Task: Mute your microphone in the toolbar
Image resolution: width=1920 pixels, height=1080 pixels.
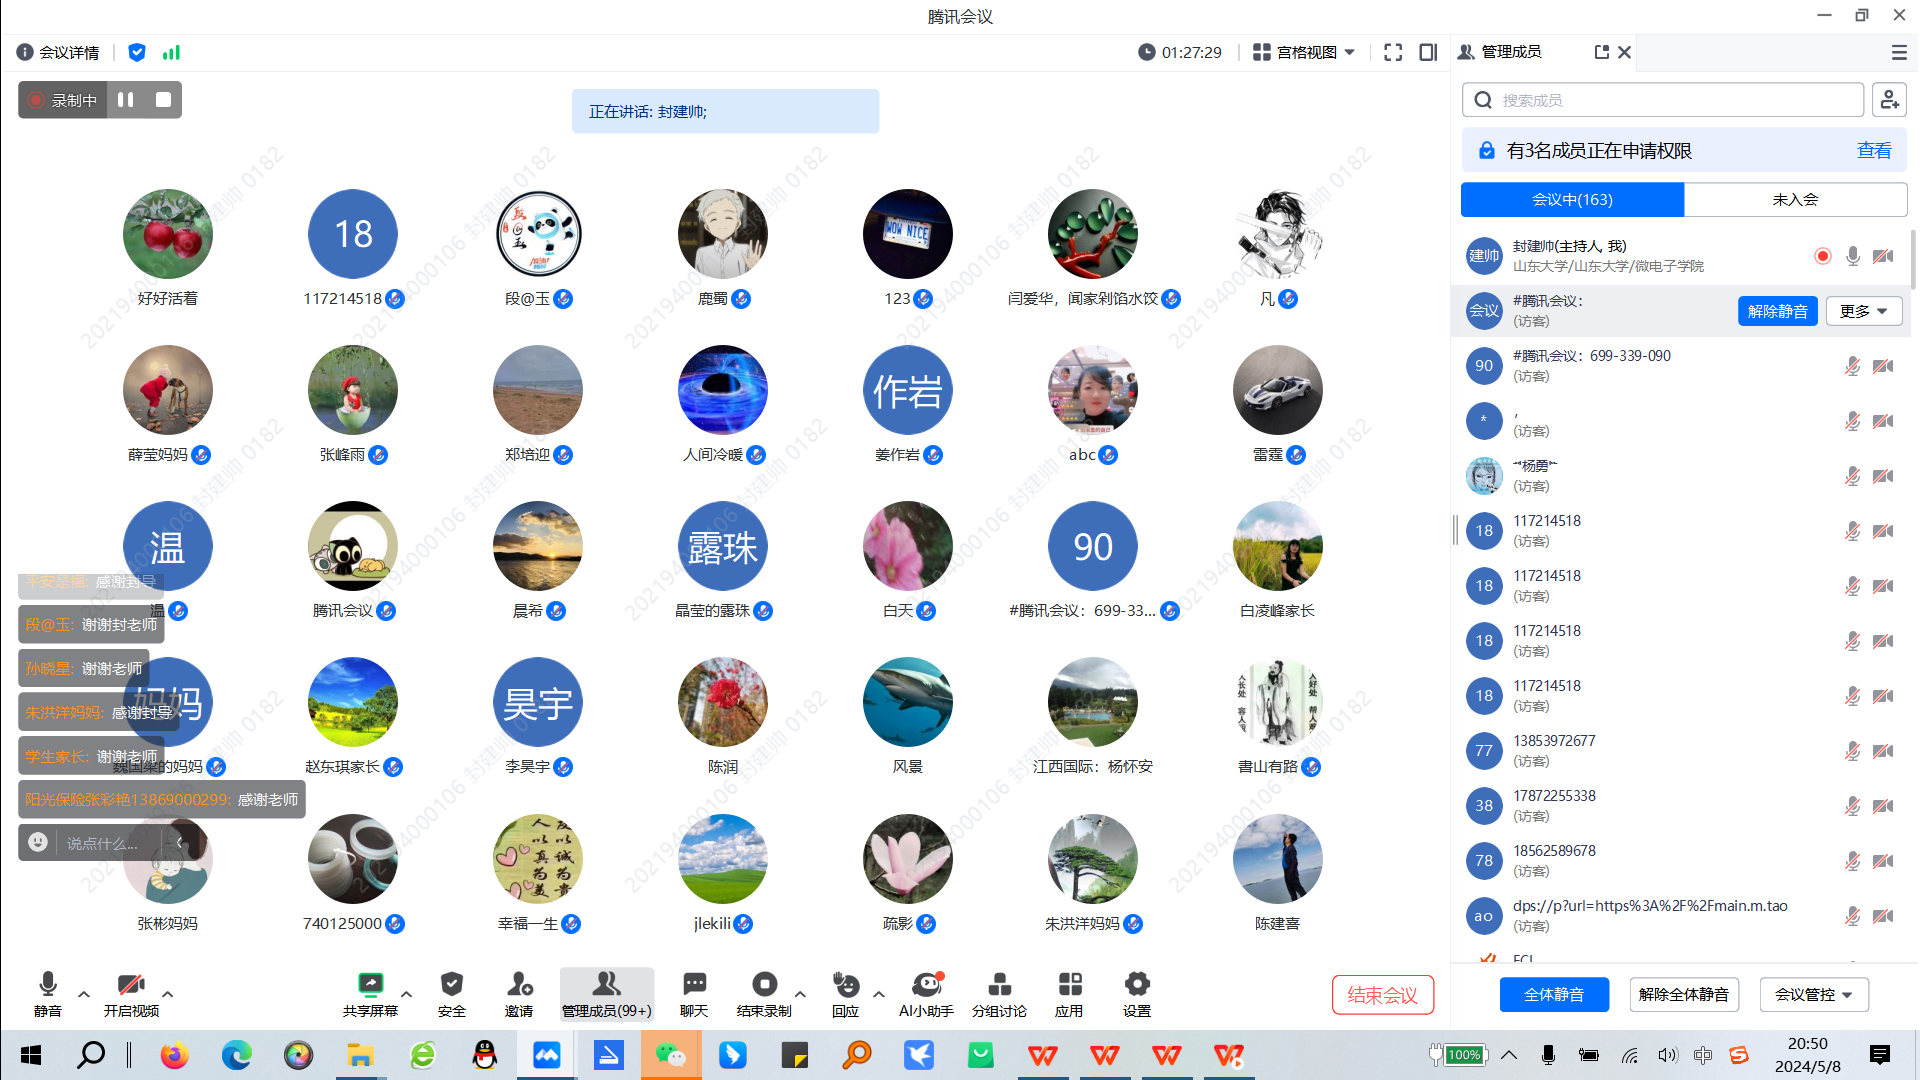Action: point(47,994)
